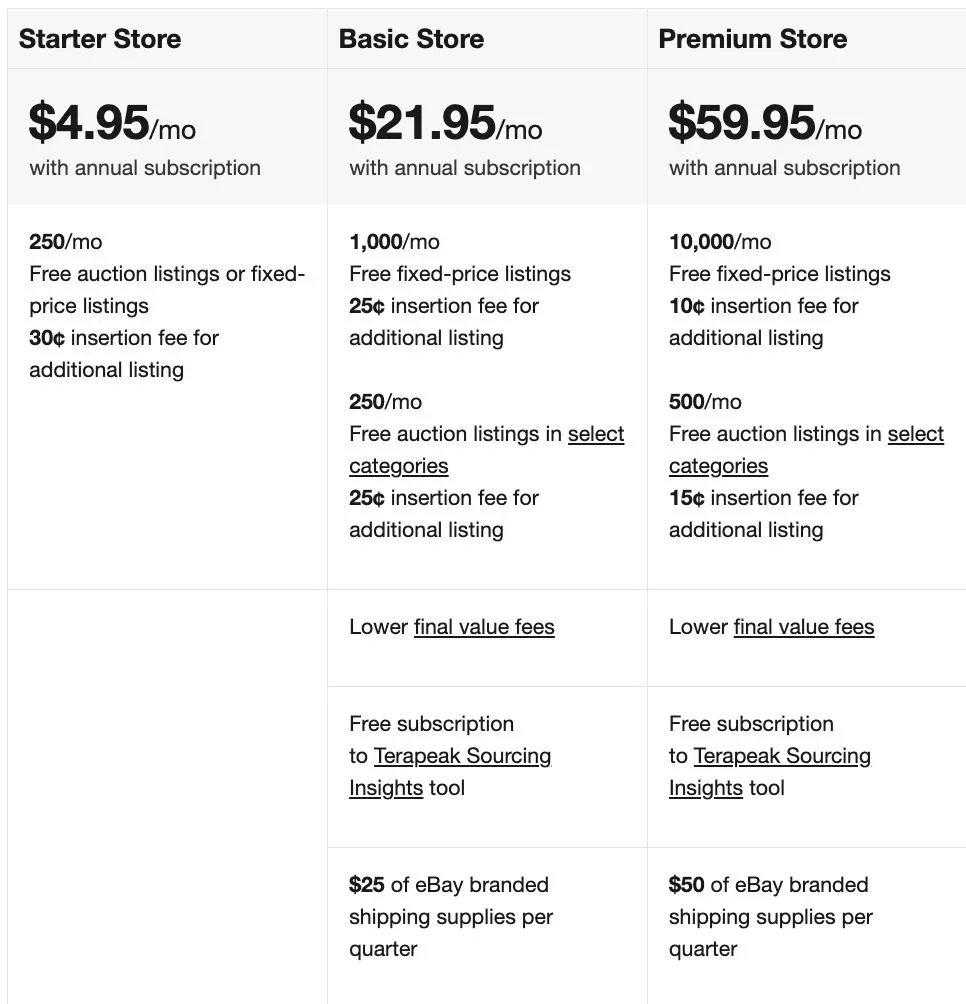Click the 10,000/mo fixed-price listings amount

pos(720,242)
